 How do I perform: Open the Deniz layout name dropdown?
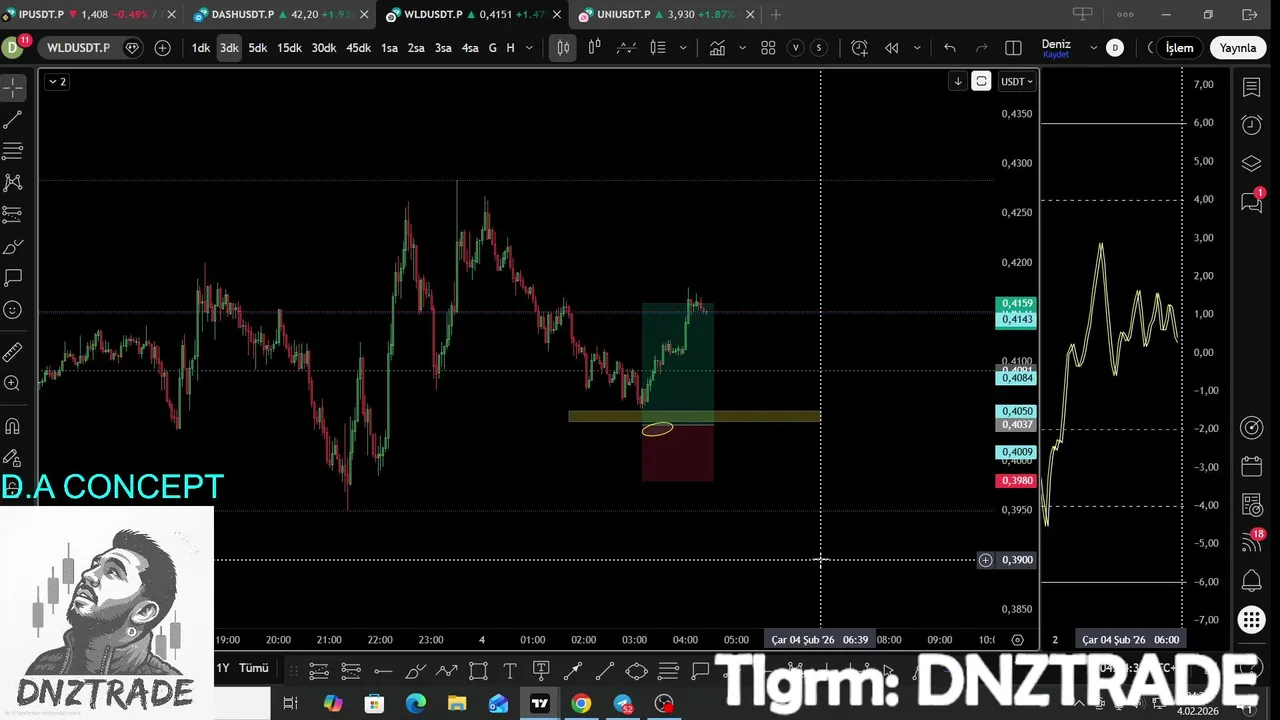[1093, 48]
